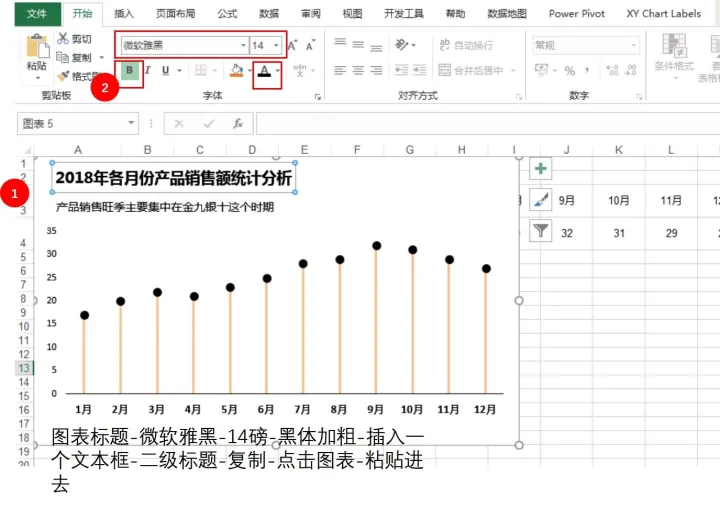Toggle Underline formatting

tap(166, 71)
